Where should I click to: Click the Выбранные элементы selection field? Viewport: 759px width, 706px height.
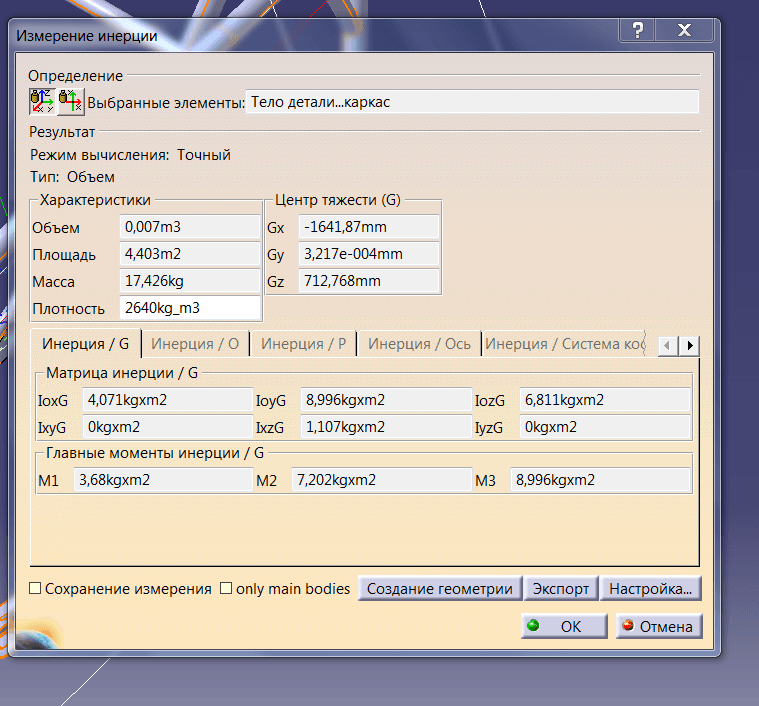pyautogui.click(x=471, y=102)
